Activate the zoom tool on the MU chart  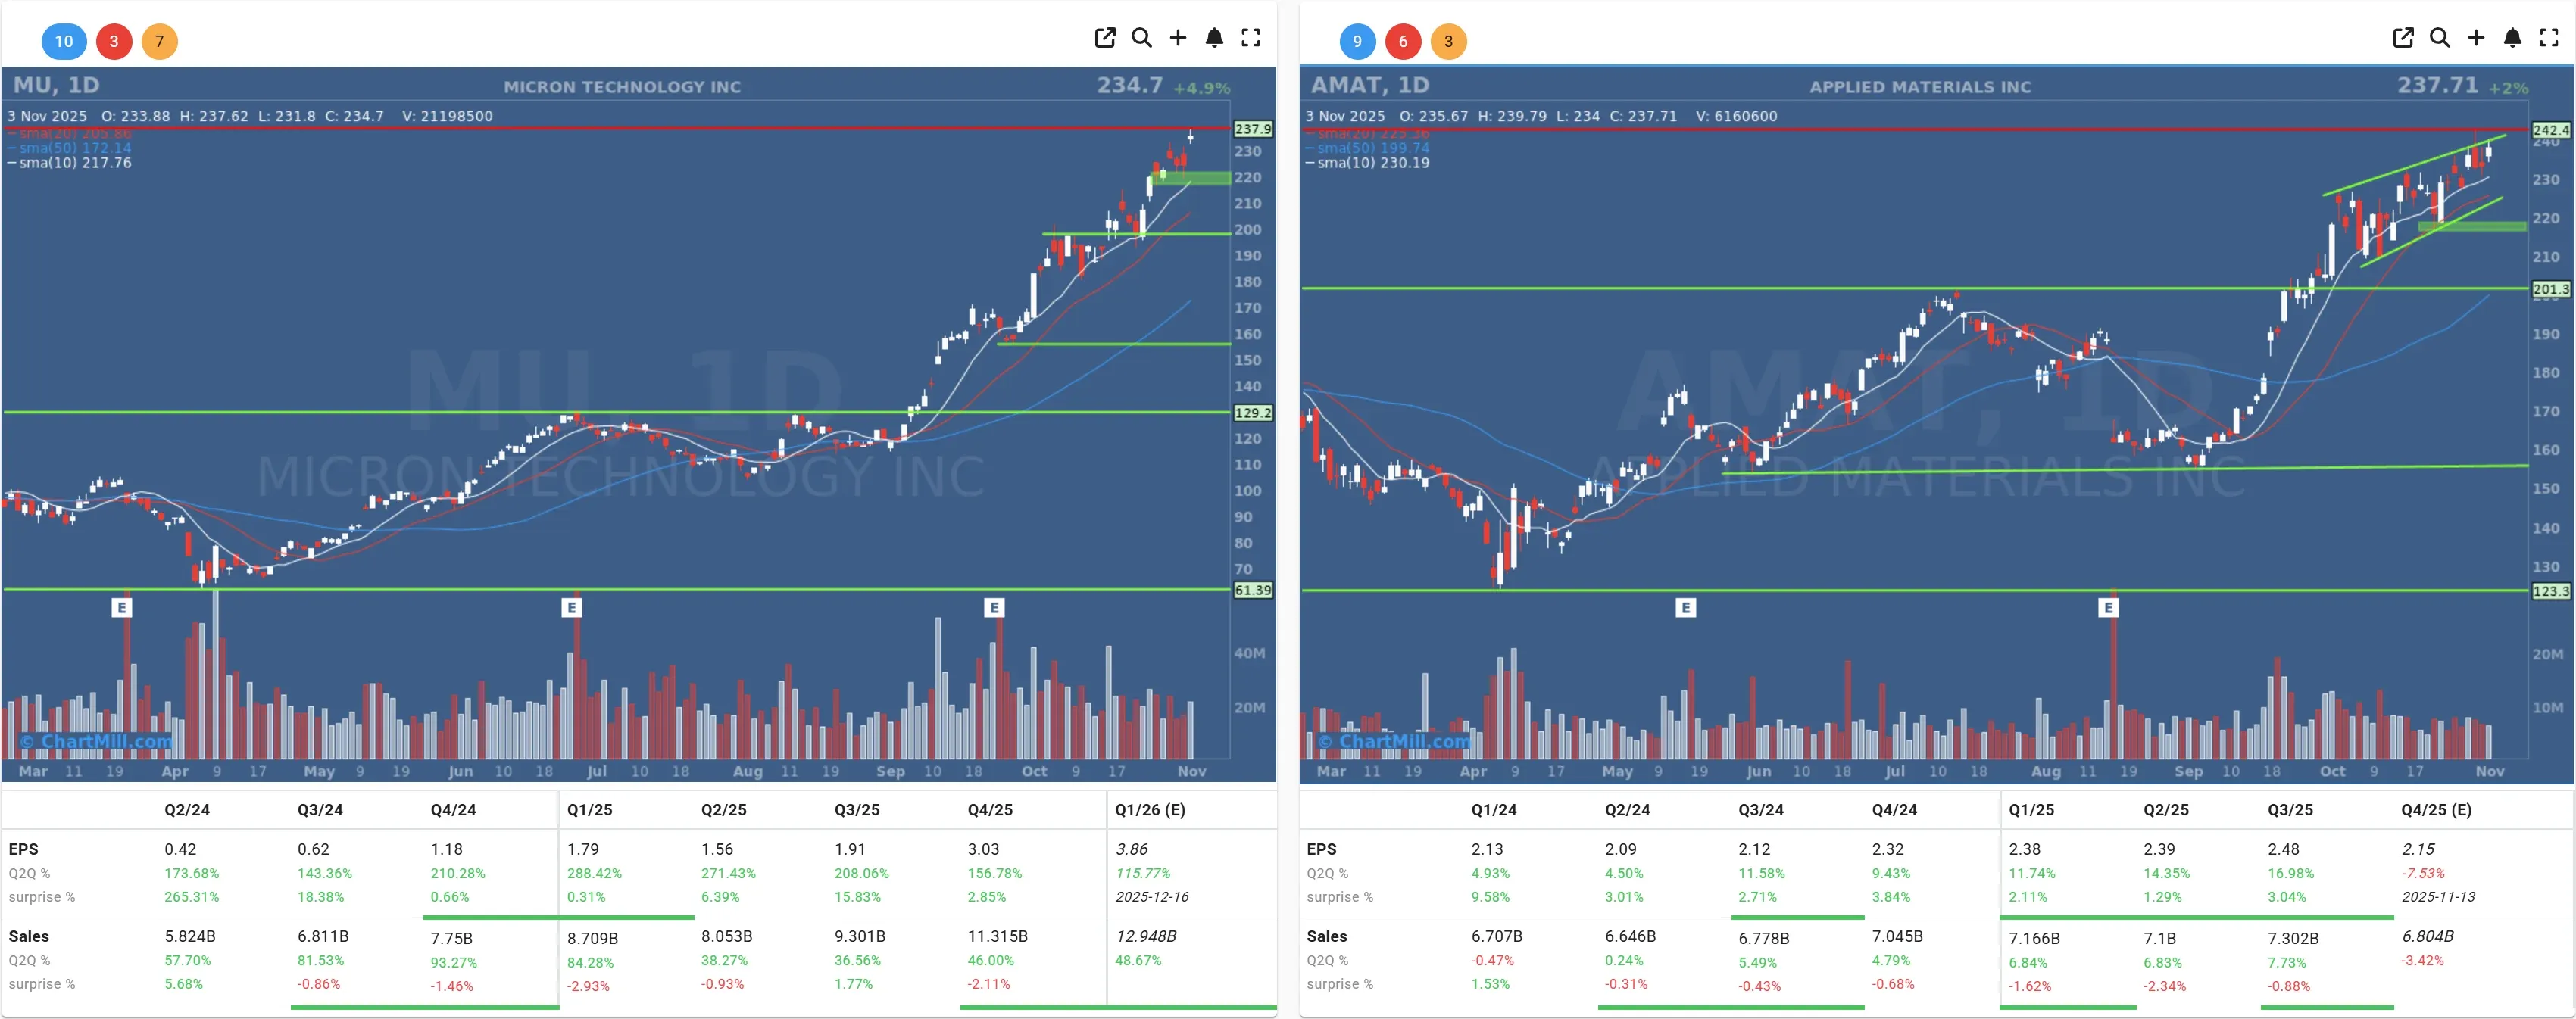coord(1142,38)
